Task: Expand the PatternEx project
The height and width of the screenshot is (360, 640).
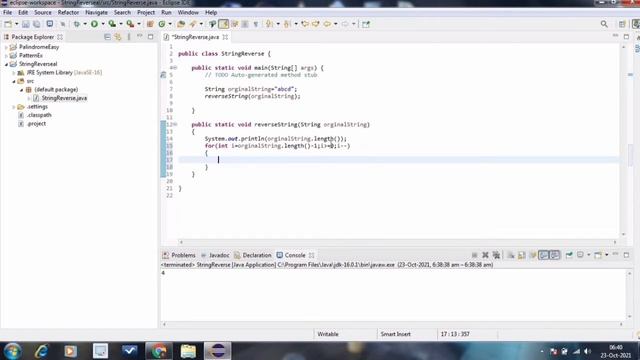Action: click(6, 56)
